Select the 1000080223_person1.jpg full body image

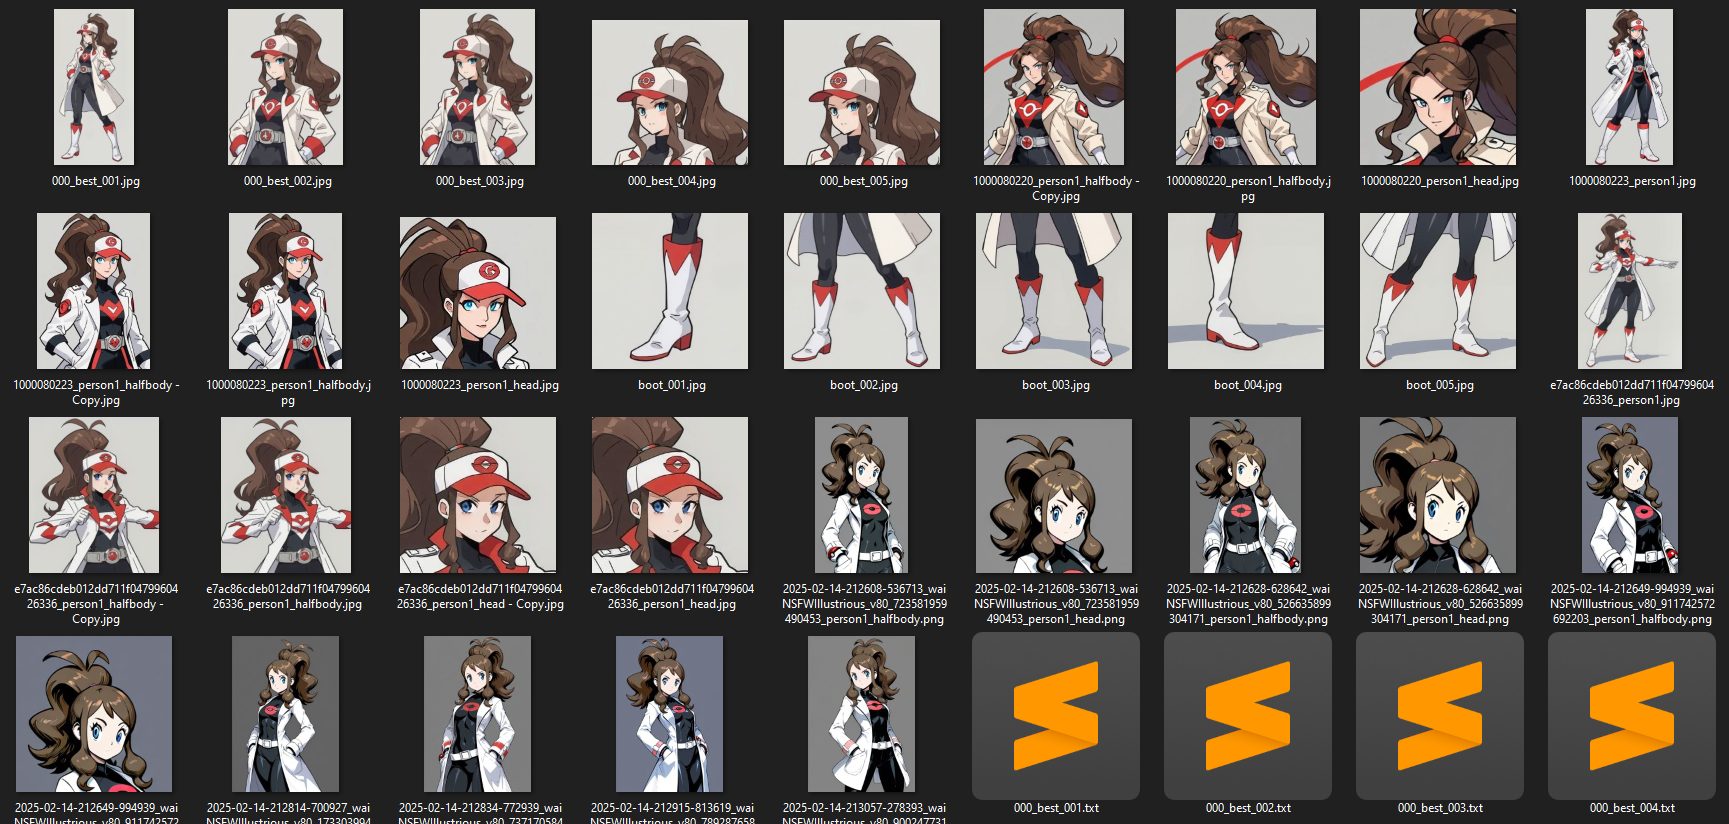click(x=1630, y=87)
